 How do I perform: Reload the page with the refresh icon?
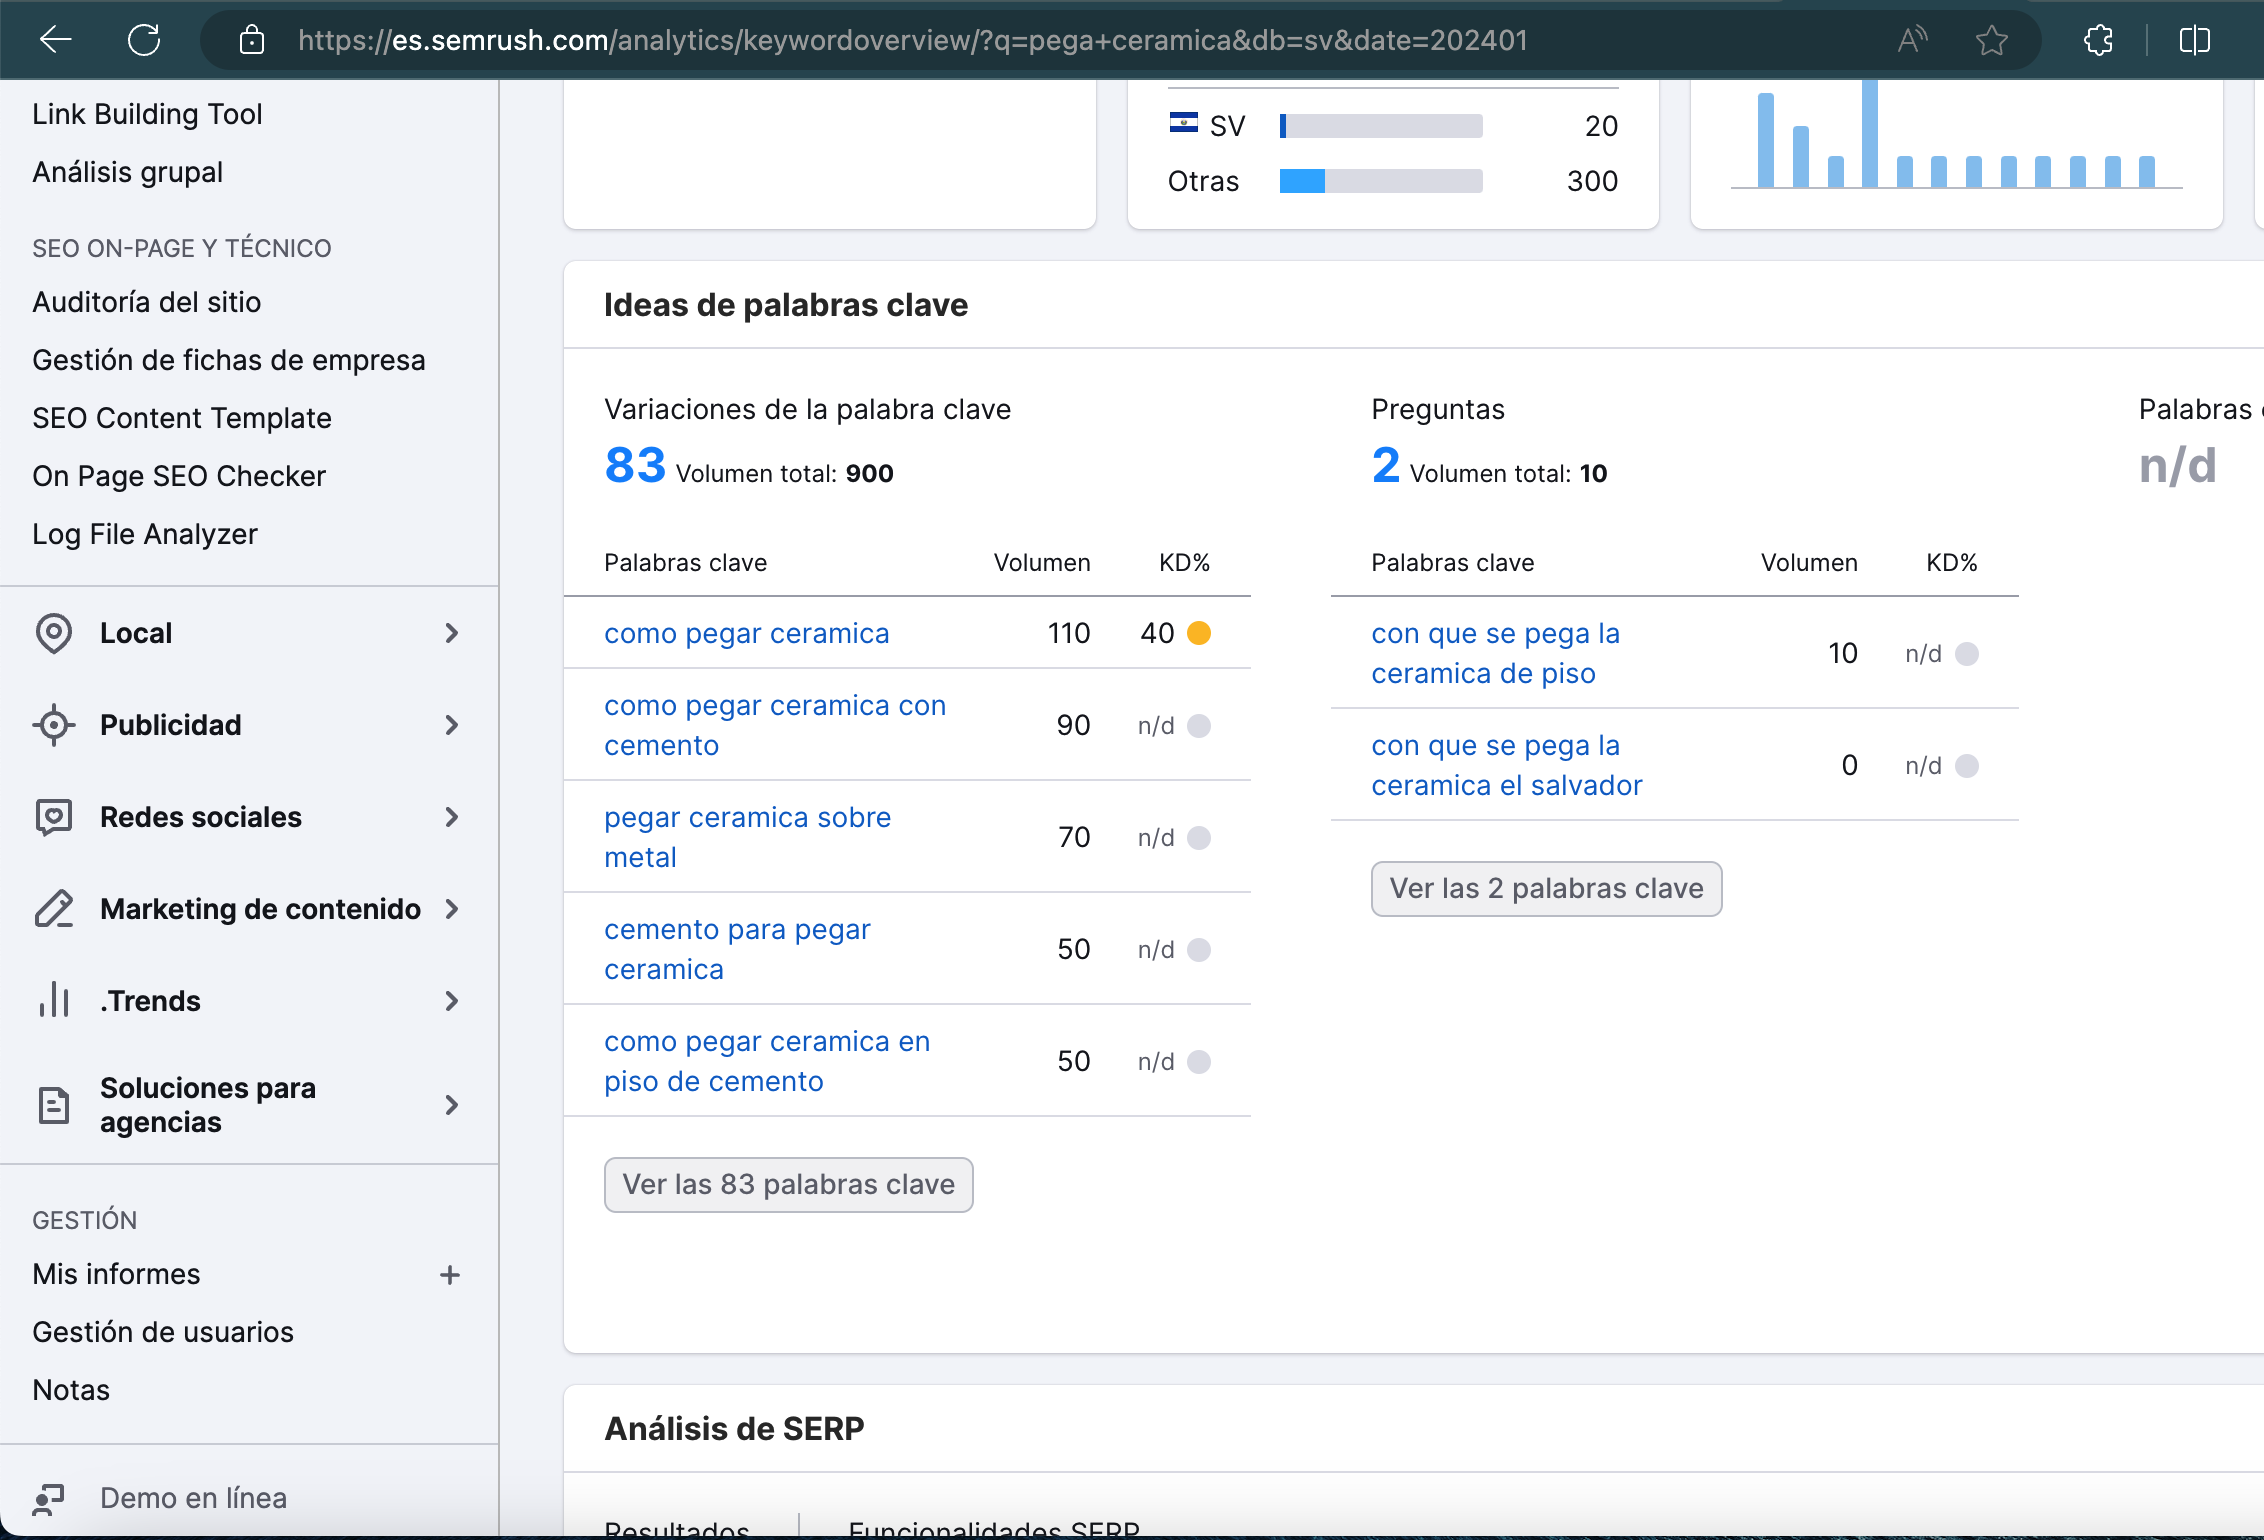144,40
